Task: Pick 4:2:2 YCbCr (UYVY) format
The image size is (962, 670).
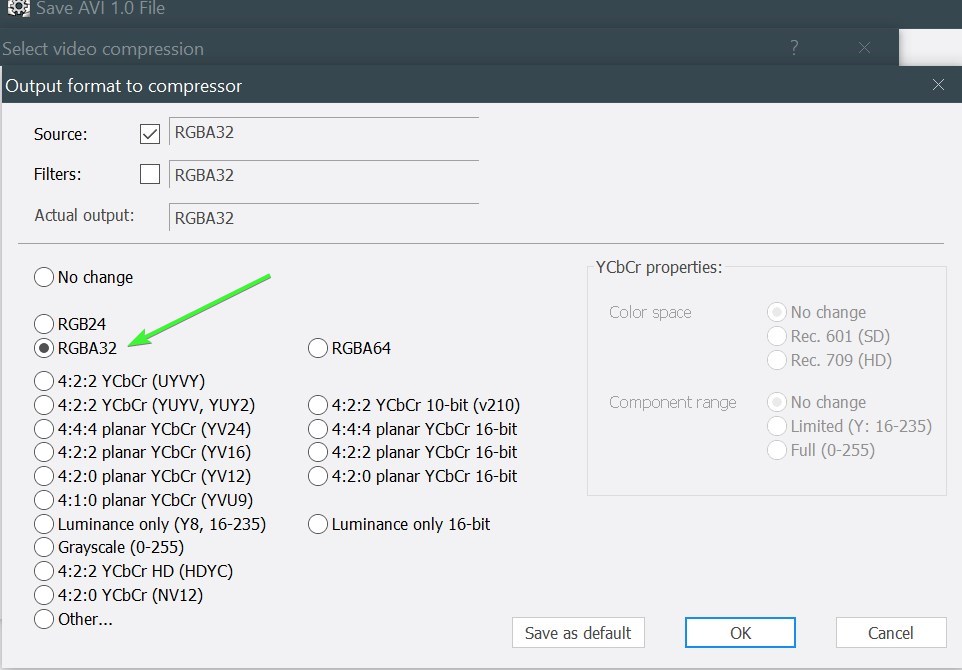Action: pos(44,381)
